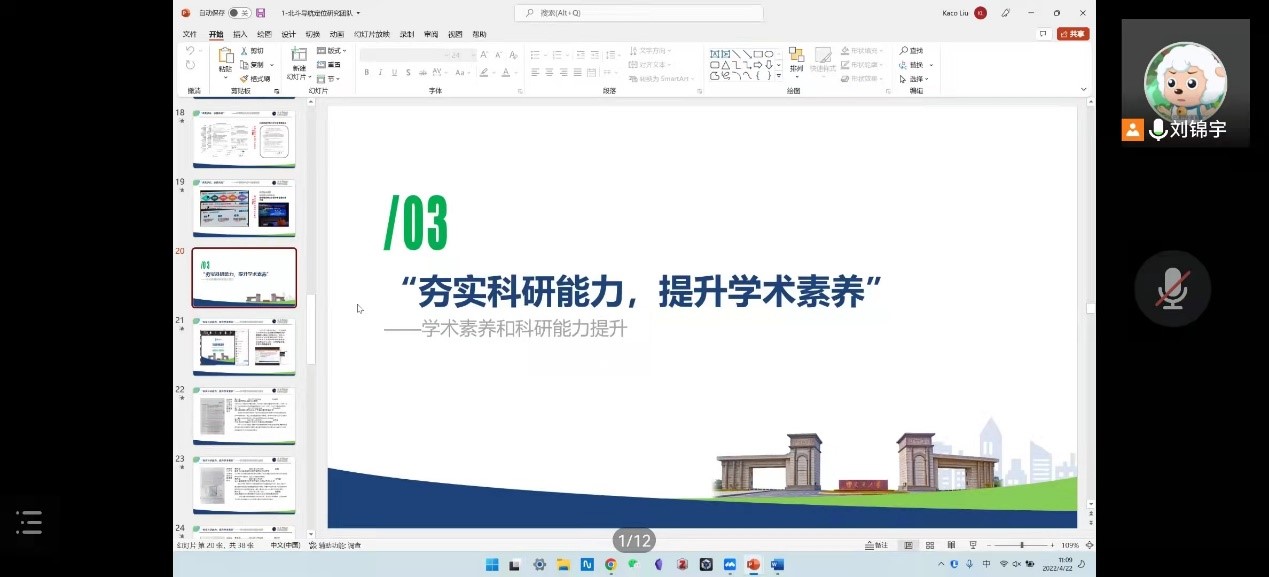Expand the Layout (版式) dropdown
Viewport: 1269px width, 577px height.
tap(331, 51)
